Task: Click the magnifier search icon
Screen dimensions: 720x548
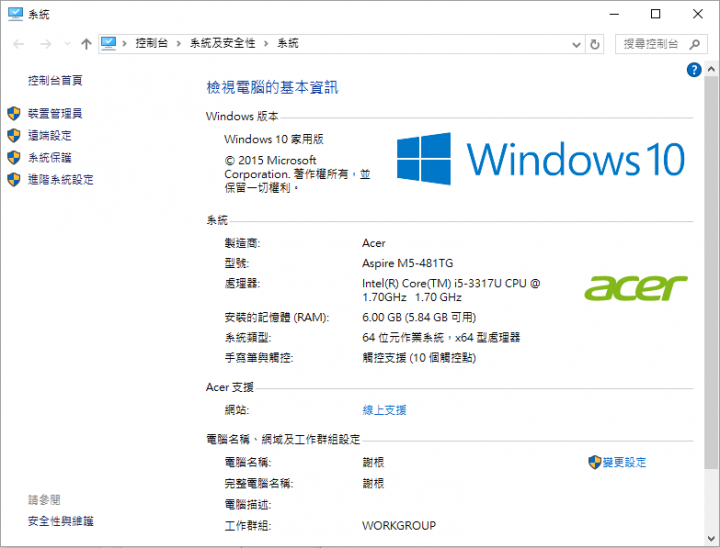Action: coord(695,44)
